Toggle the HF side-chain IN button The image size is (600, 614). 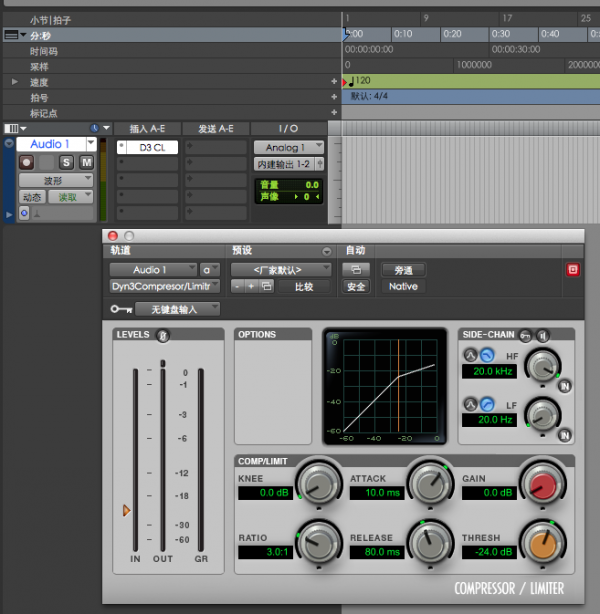pyautogui.click(x=565, y=385)
